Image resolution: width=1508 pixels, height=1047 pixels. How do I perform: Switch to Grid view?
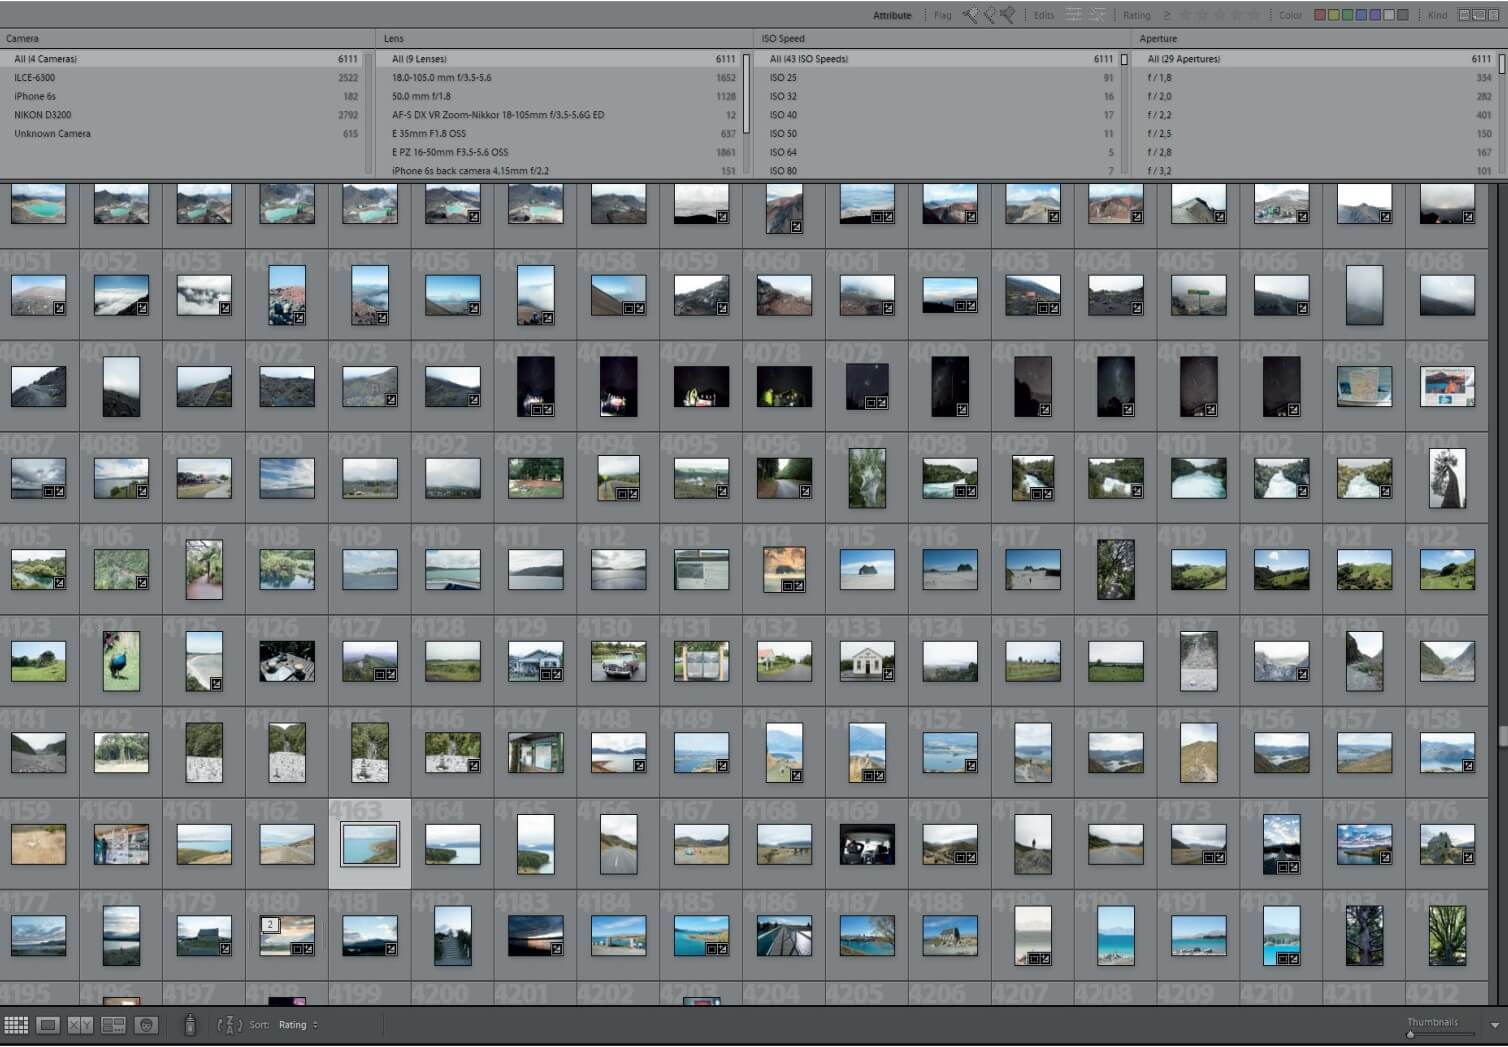[16, 1025]
